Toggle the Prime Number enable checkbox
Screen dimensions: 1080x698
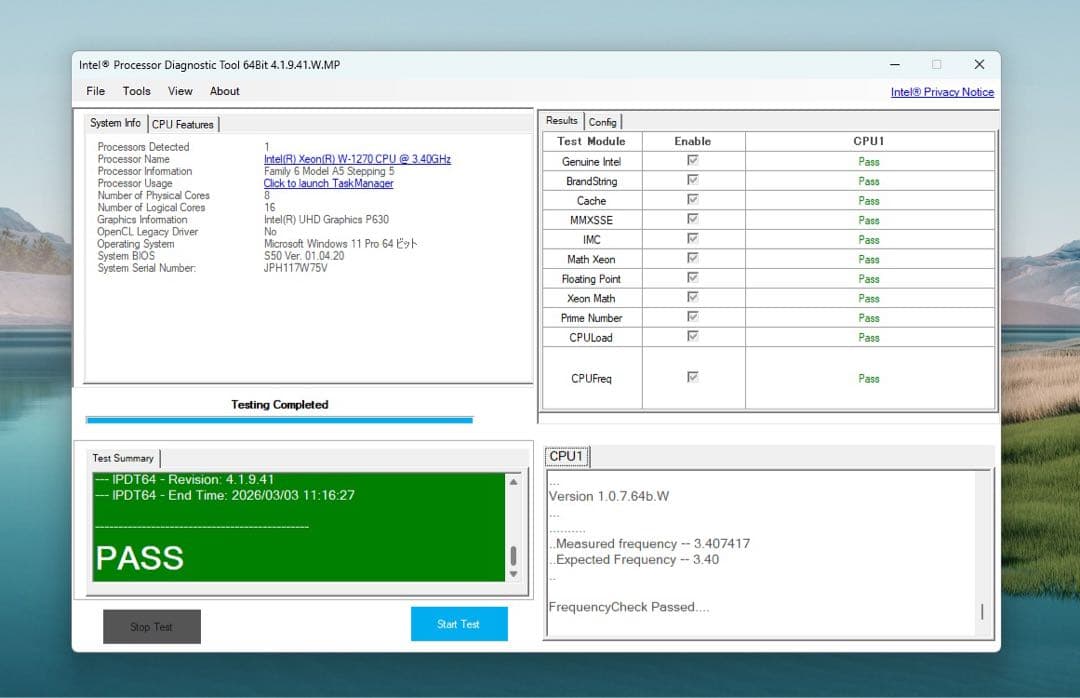coord(692,316)
